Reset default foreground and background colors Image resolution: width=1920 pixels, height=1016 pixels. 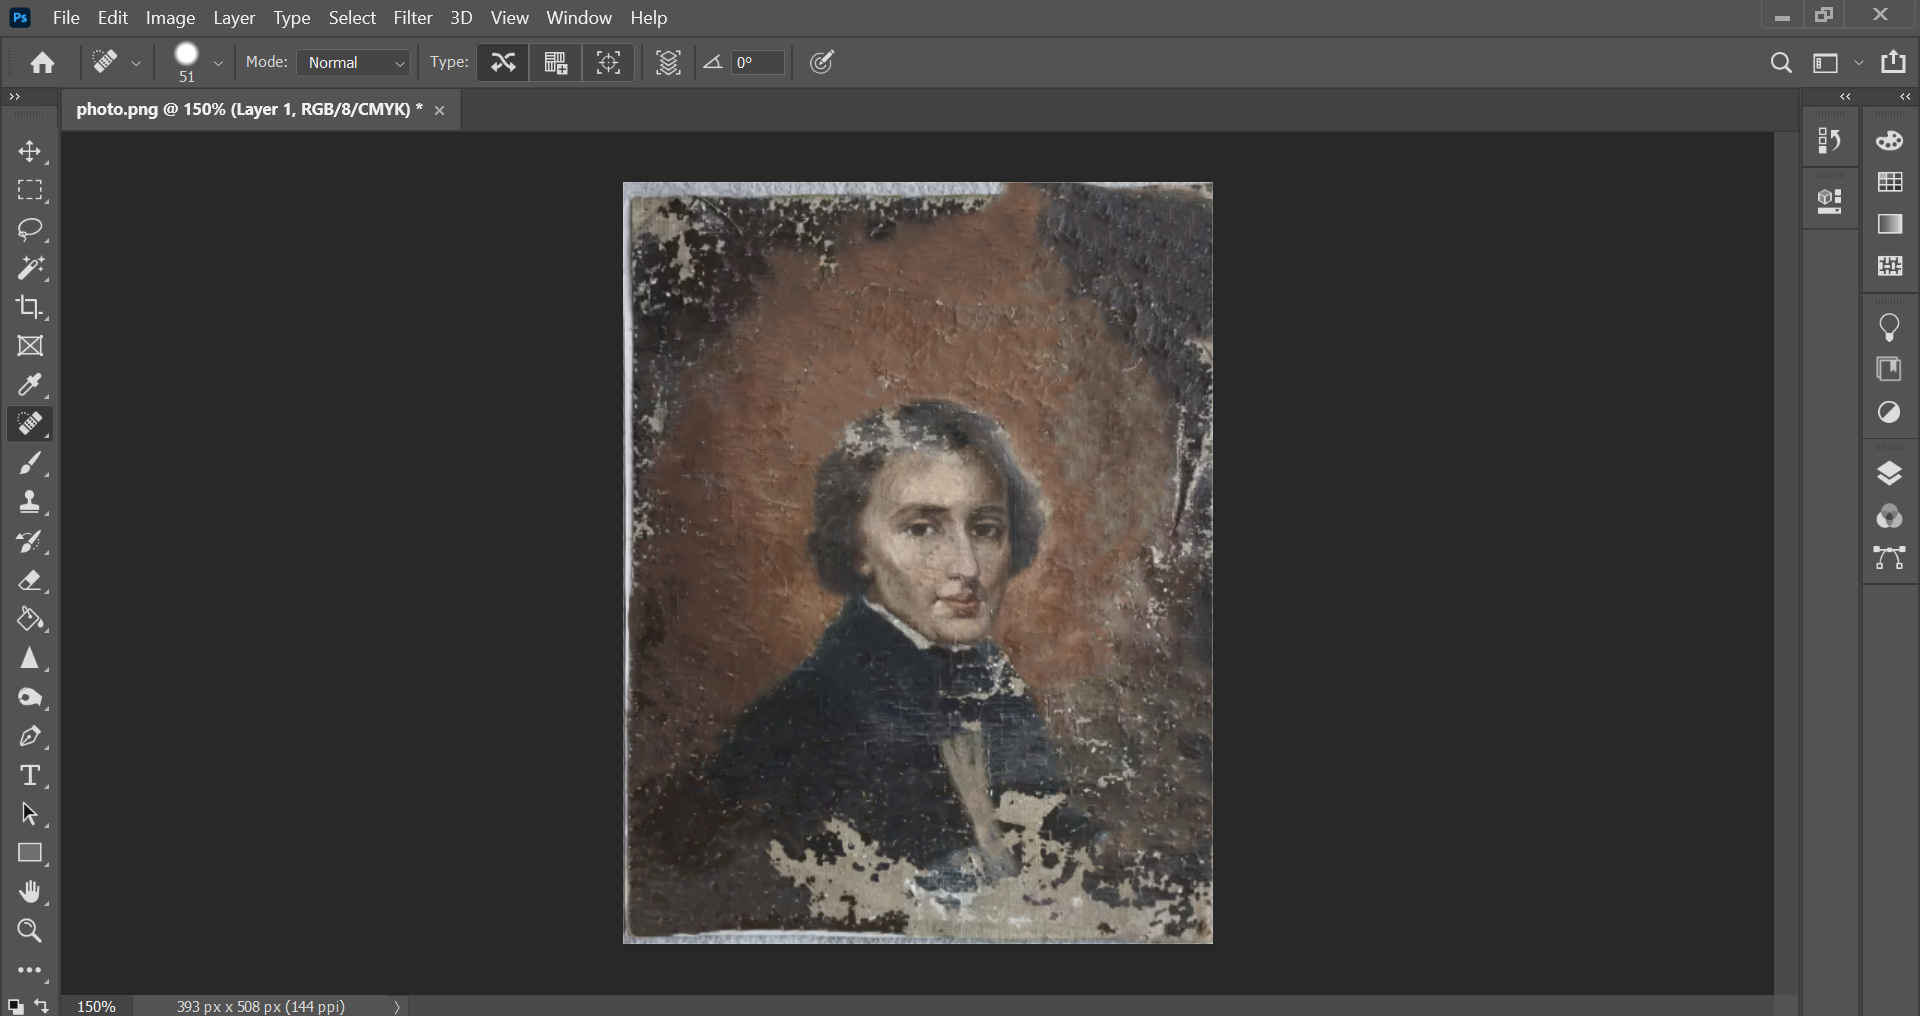point(15,1006)
